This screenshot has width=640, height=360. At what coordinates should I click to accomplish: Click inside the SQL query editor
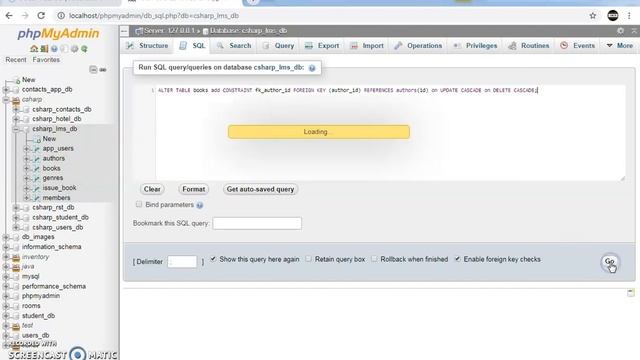390,133
